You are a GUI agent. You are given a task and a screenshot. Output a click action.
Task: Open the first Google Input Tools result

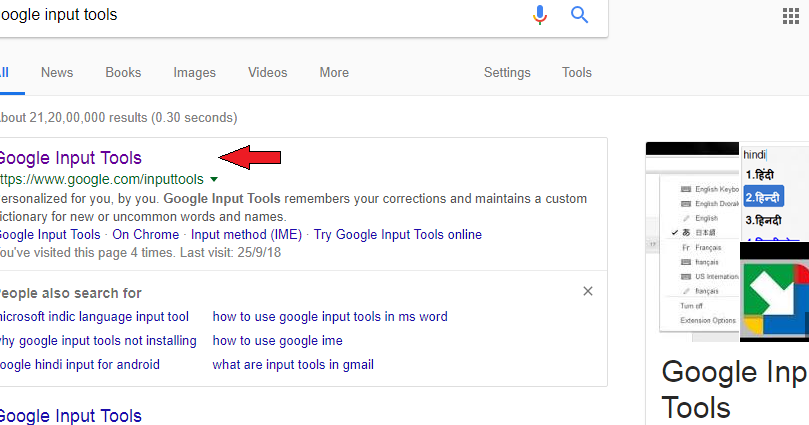(70, 157)
